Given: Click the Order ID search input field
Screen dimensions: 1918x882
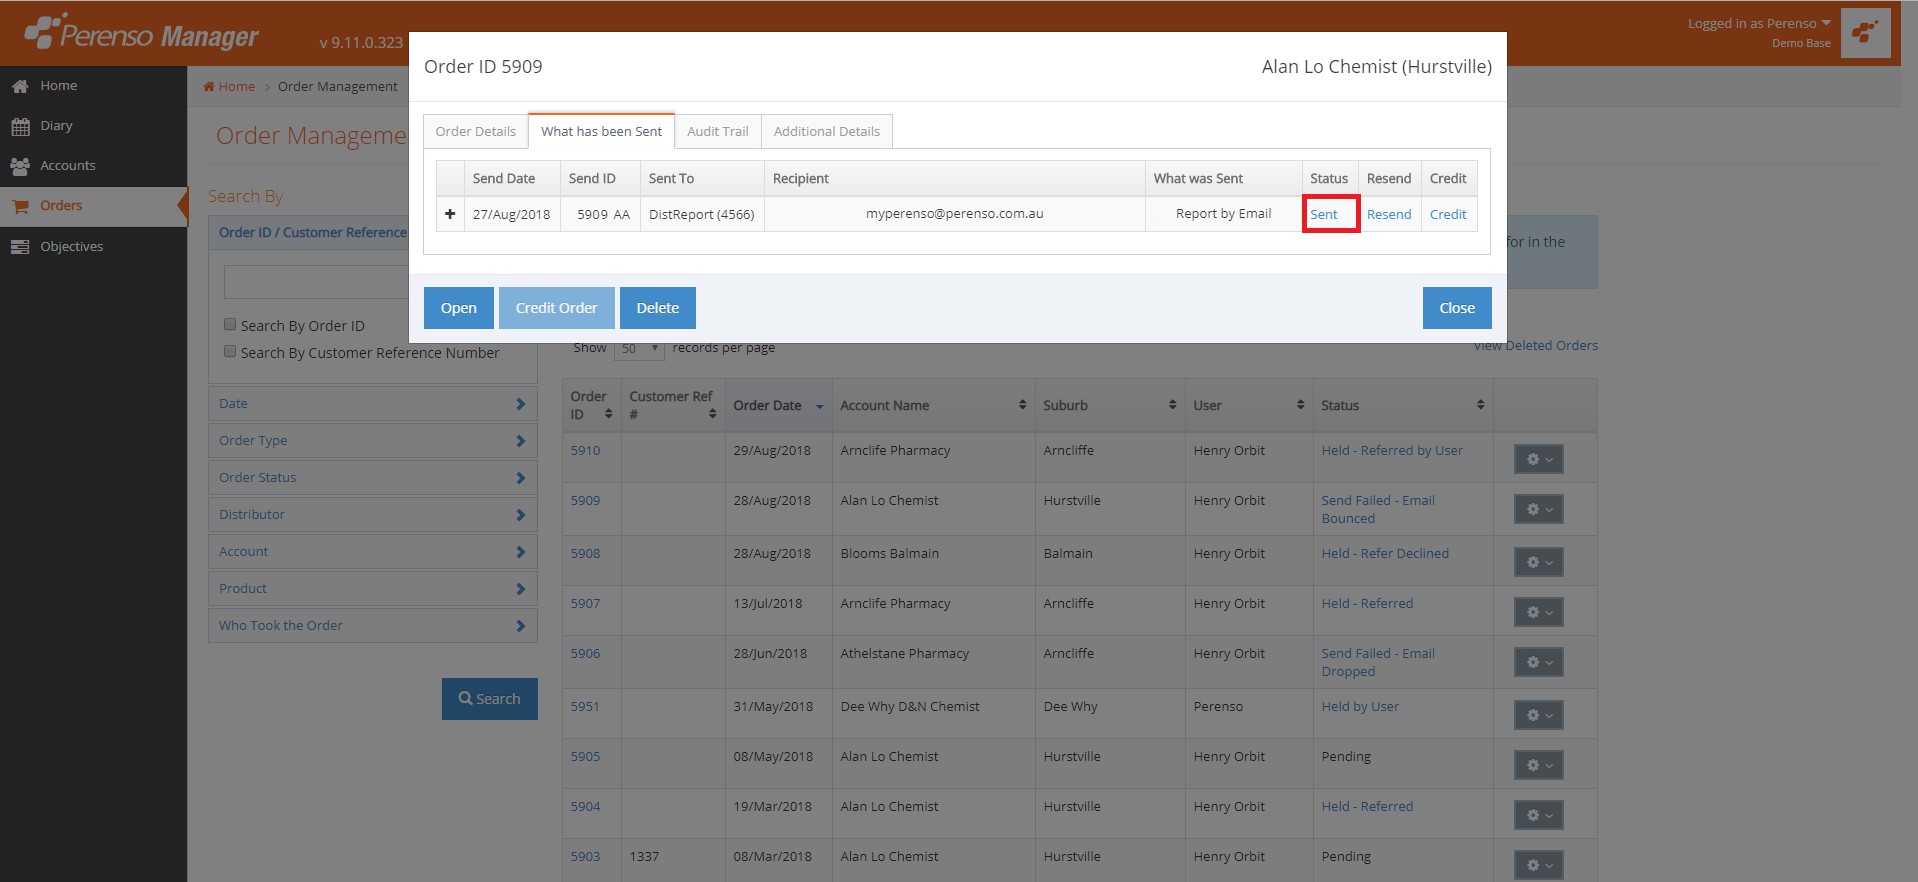Looking at the screenshot, I should pyautogui.click(x=317, y=282).
